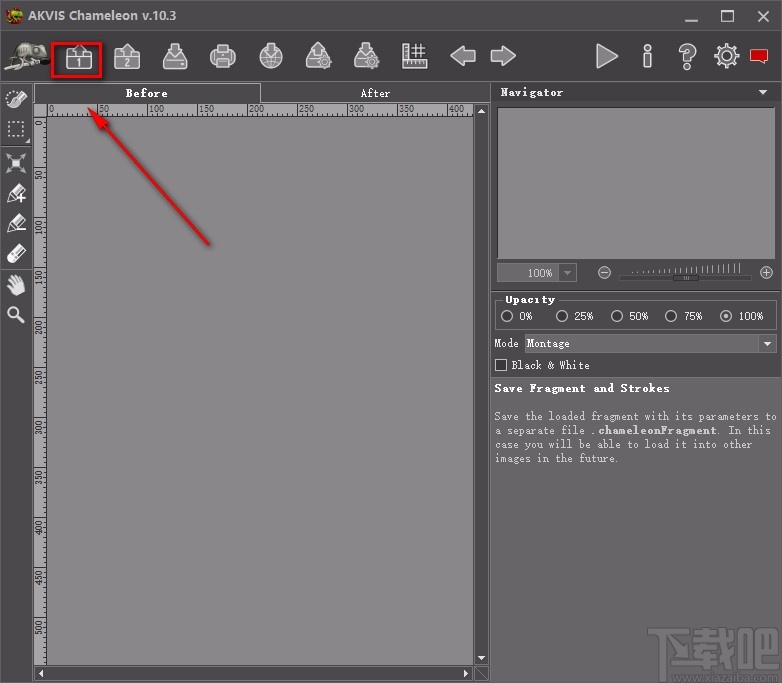
Task: Switch to the Before tab
Action: 147,93
